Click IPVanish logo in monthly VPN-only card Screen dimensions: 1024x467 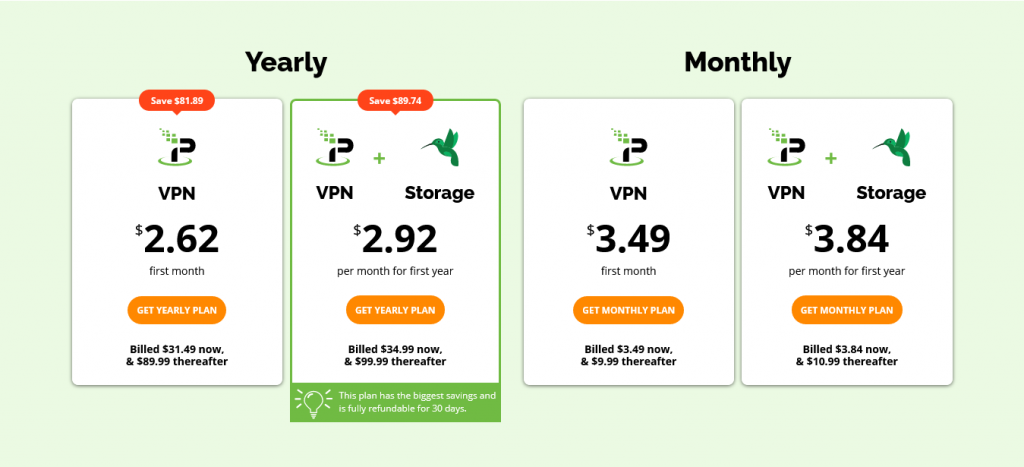(x=628, y=146)
